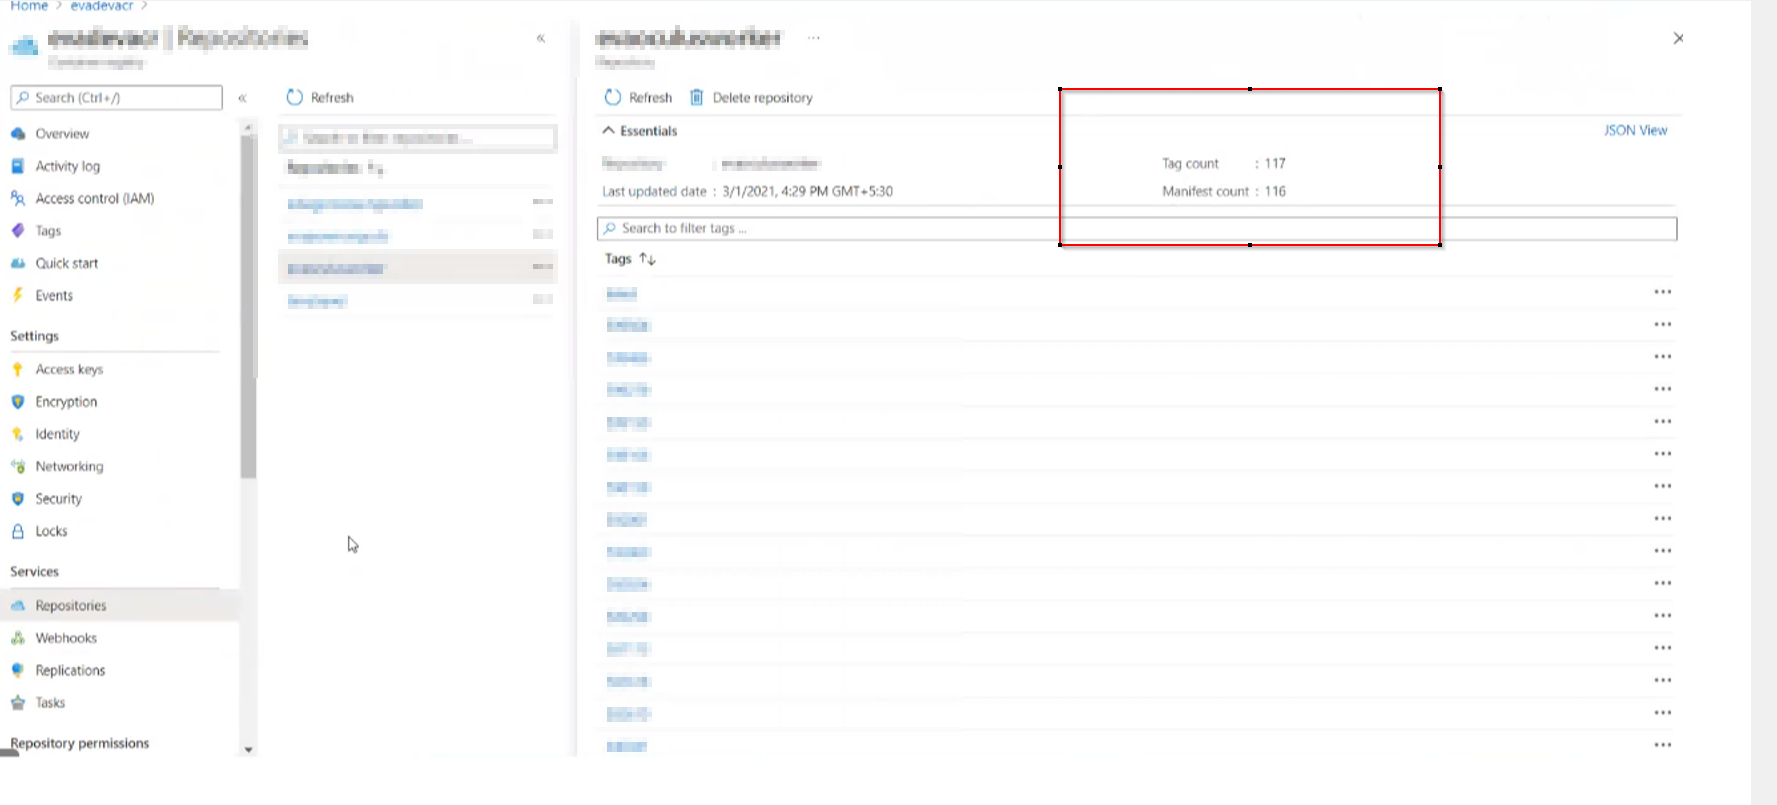Click the Last updated date 3/1/2021 value
This screenshot has width=1777, height=805.
pos(807,191)
